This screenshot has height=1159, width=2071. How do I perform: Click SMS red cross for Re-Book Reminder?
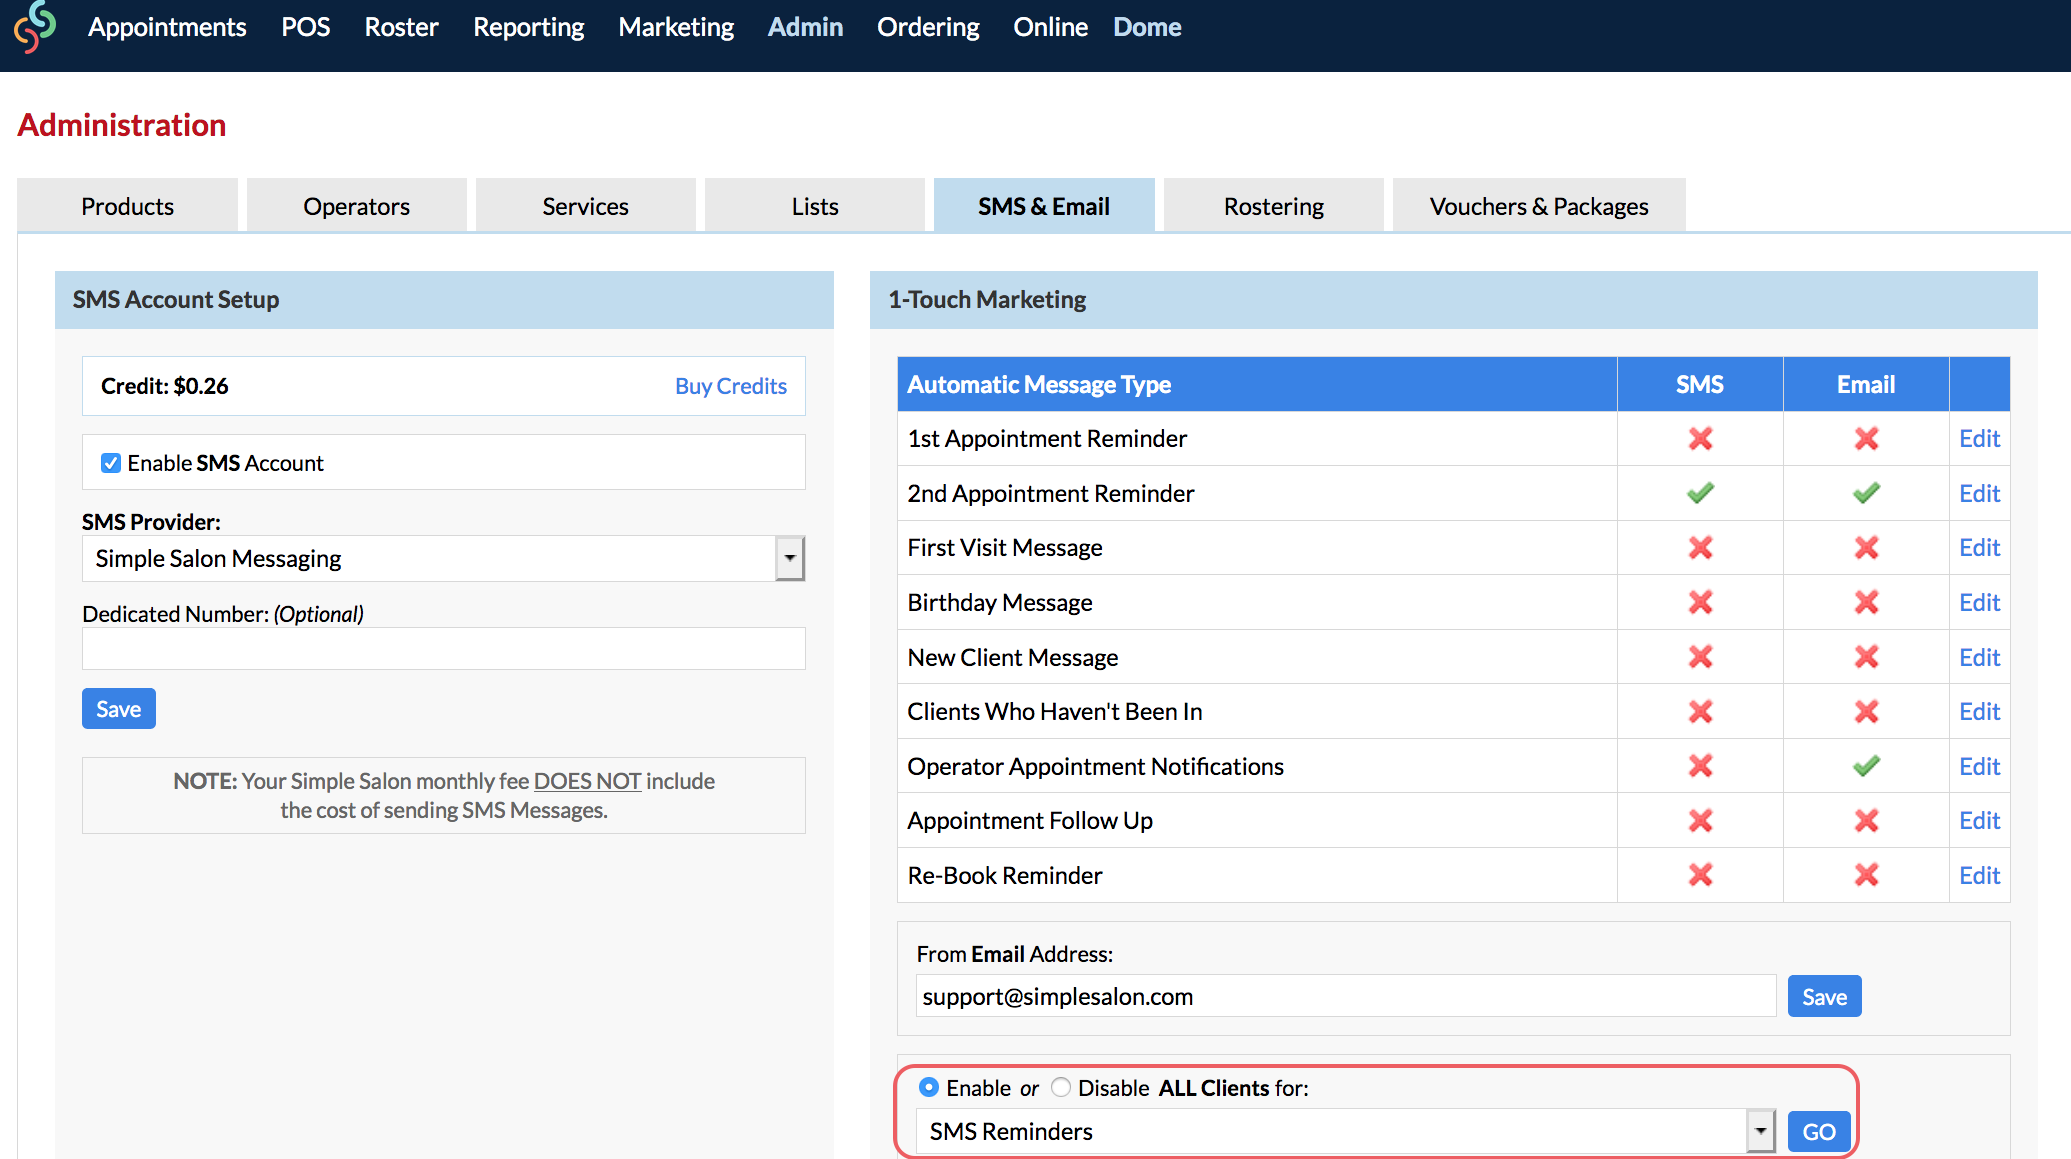click(1700, 875)
